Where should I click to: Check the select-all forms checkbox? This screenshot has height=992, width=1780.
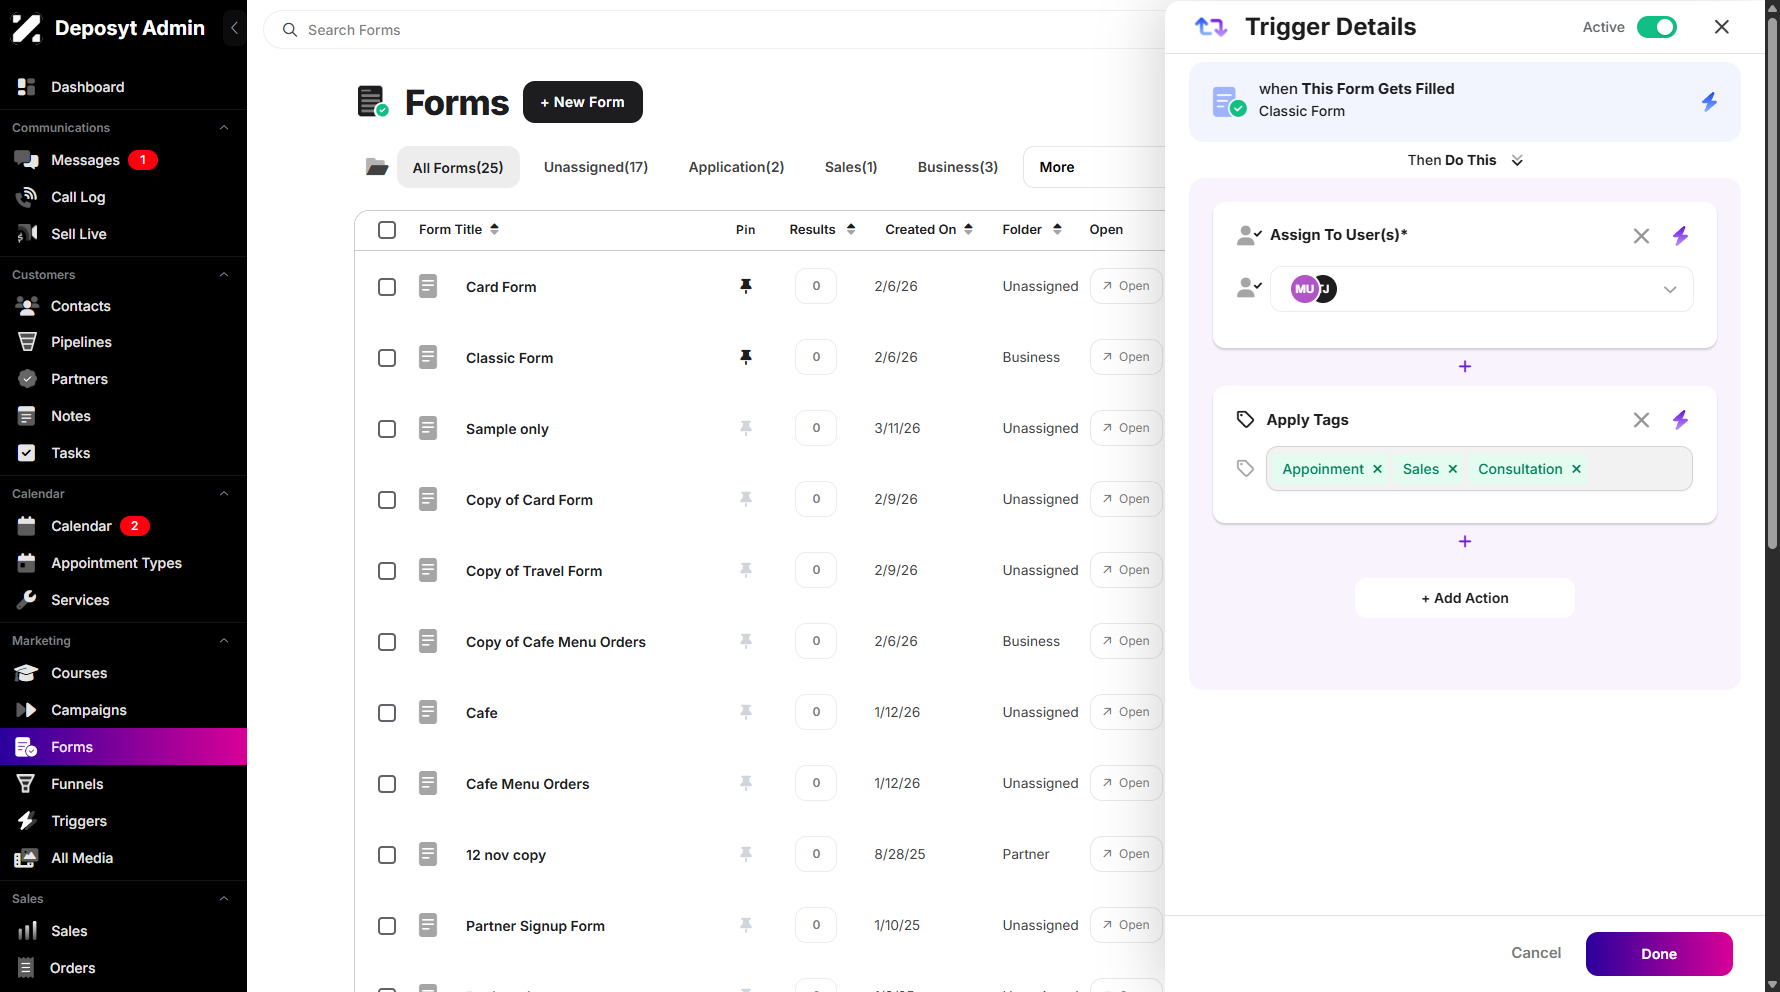pos(387,230)
